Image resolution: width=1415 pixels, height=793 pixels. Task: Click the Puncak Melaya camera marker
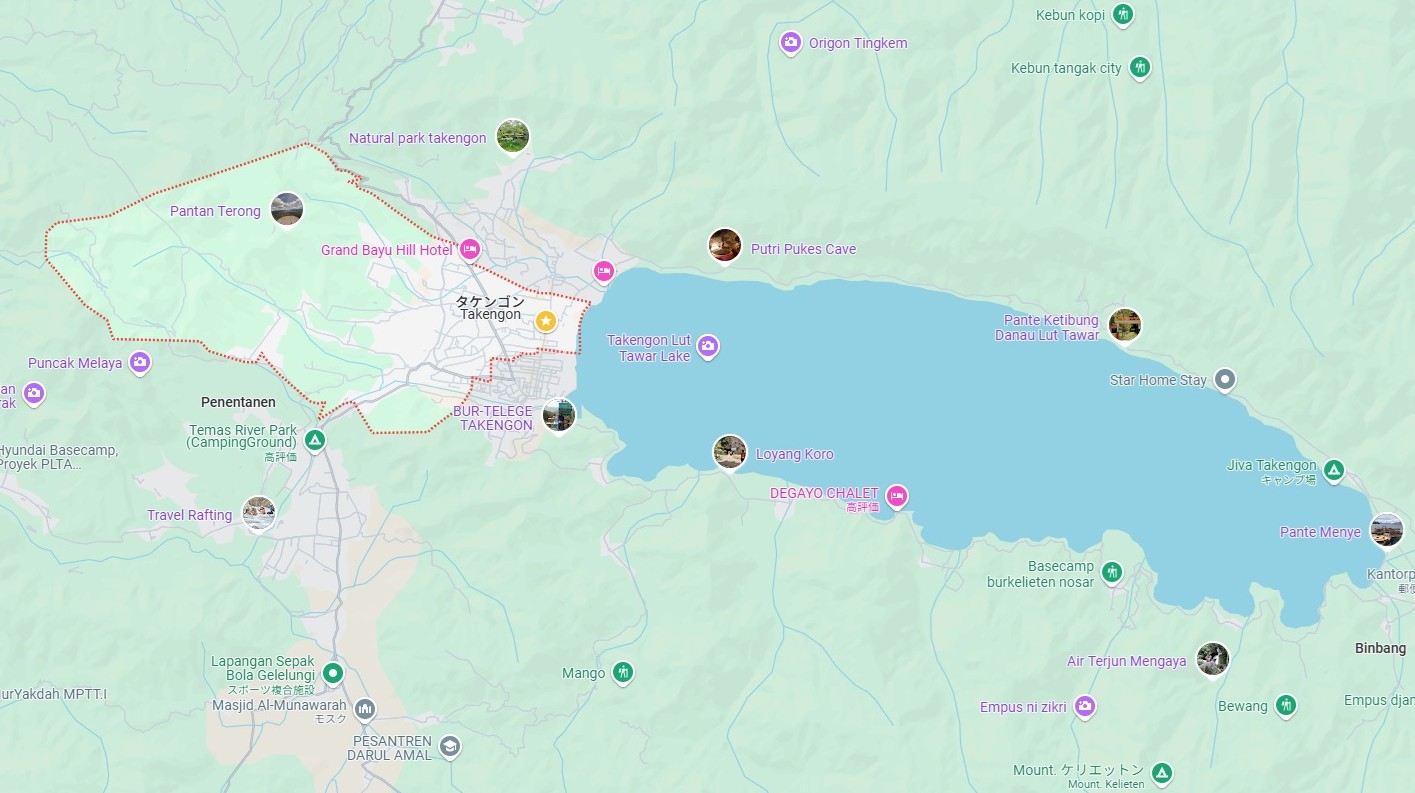140,362
